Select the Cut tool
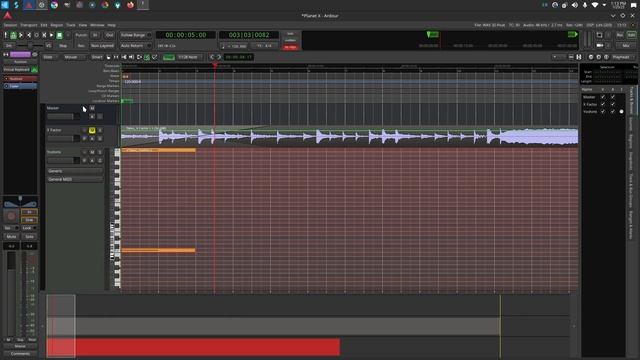This screenshot has width=640, height=360. (124, 57)
